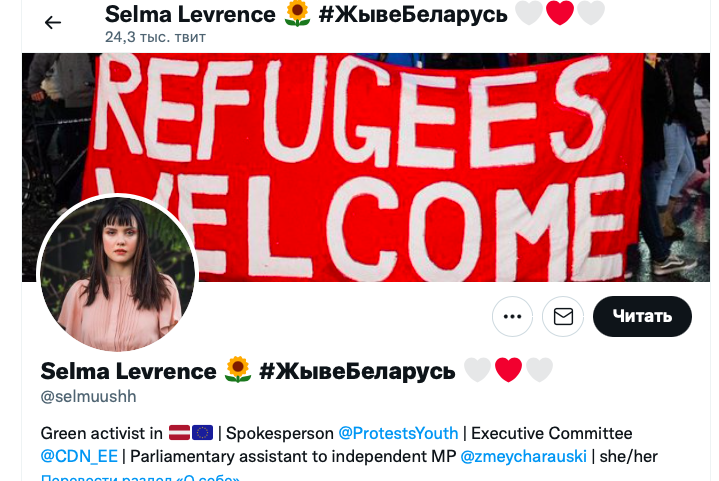Click the sunflower emoji in the header title

click(297, 13)
